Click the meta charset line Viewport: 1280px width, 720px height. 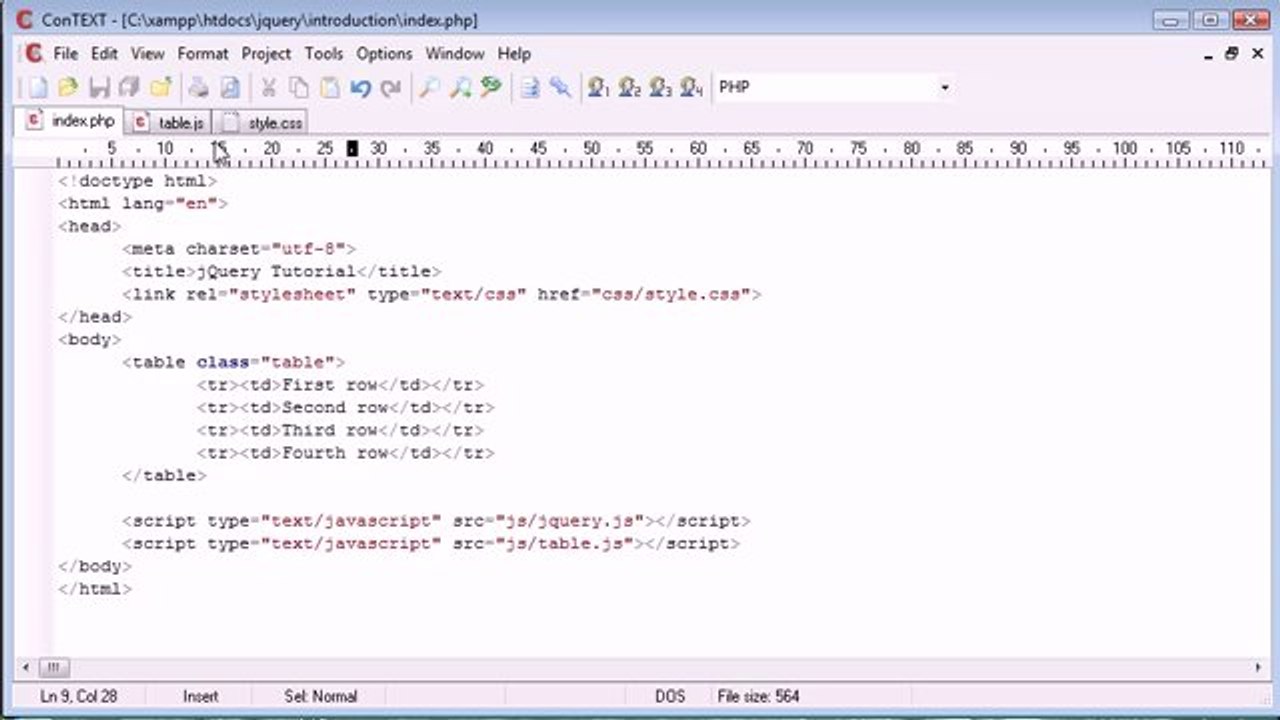point(239,249)
